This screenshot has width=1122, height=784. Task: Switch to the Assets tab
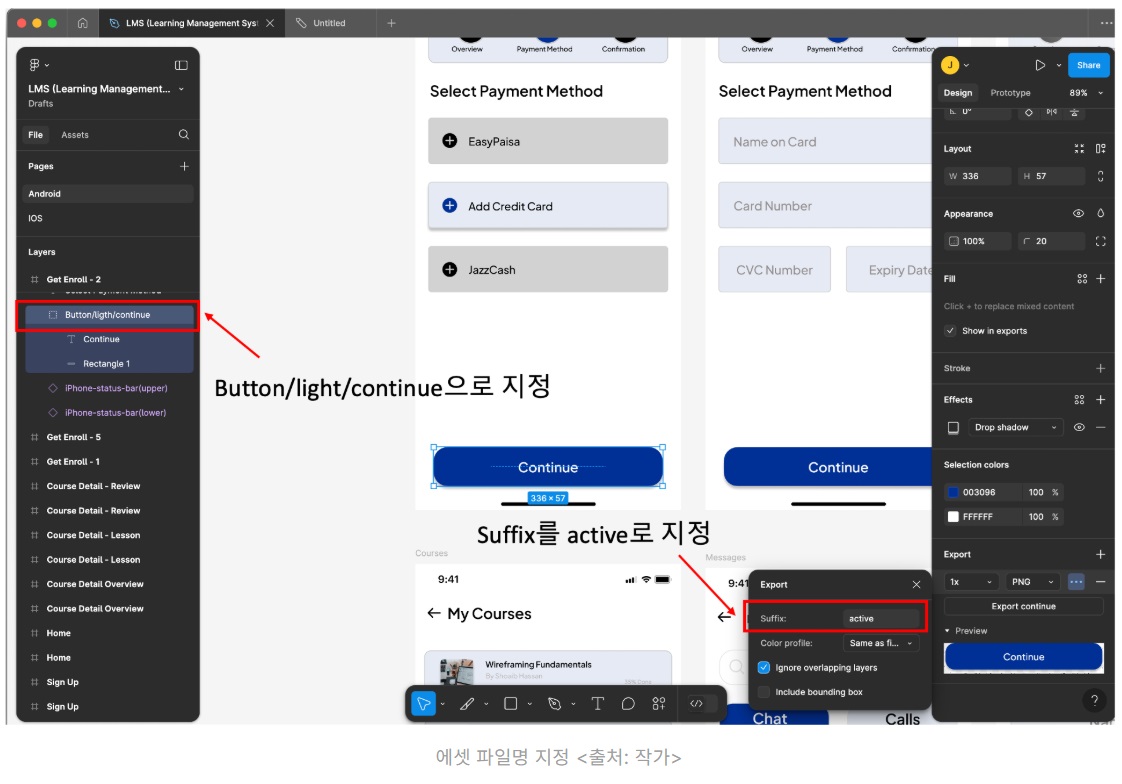[75, 134]
